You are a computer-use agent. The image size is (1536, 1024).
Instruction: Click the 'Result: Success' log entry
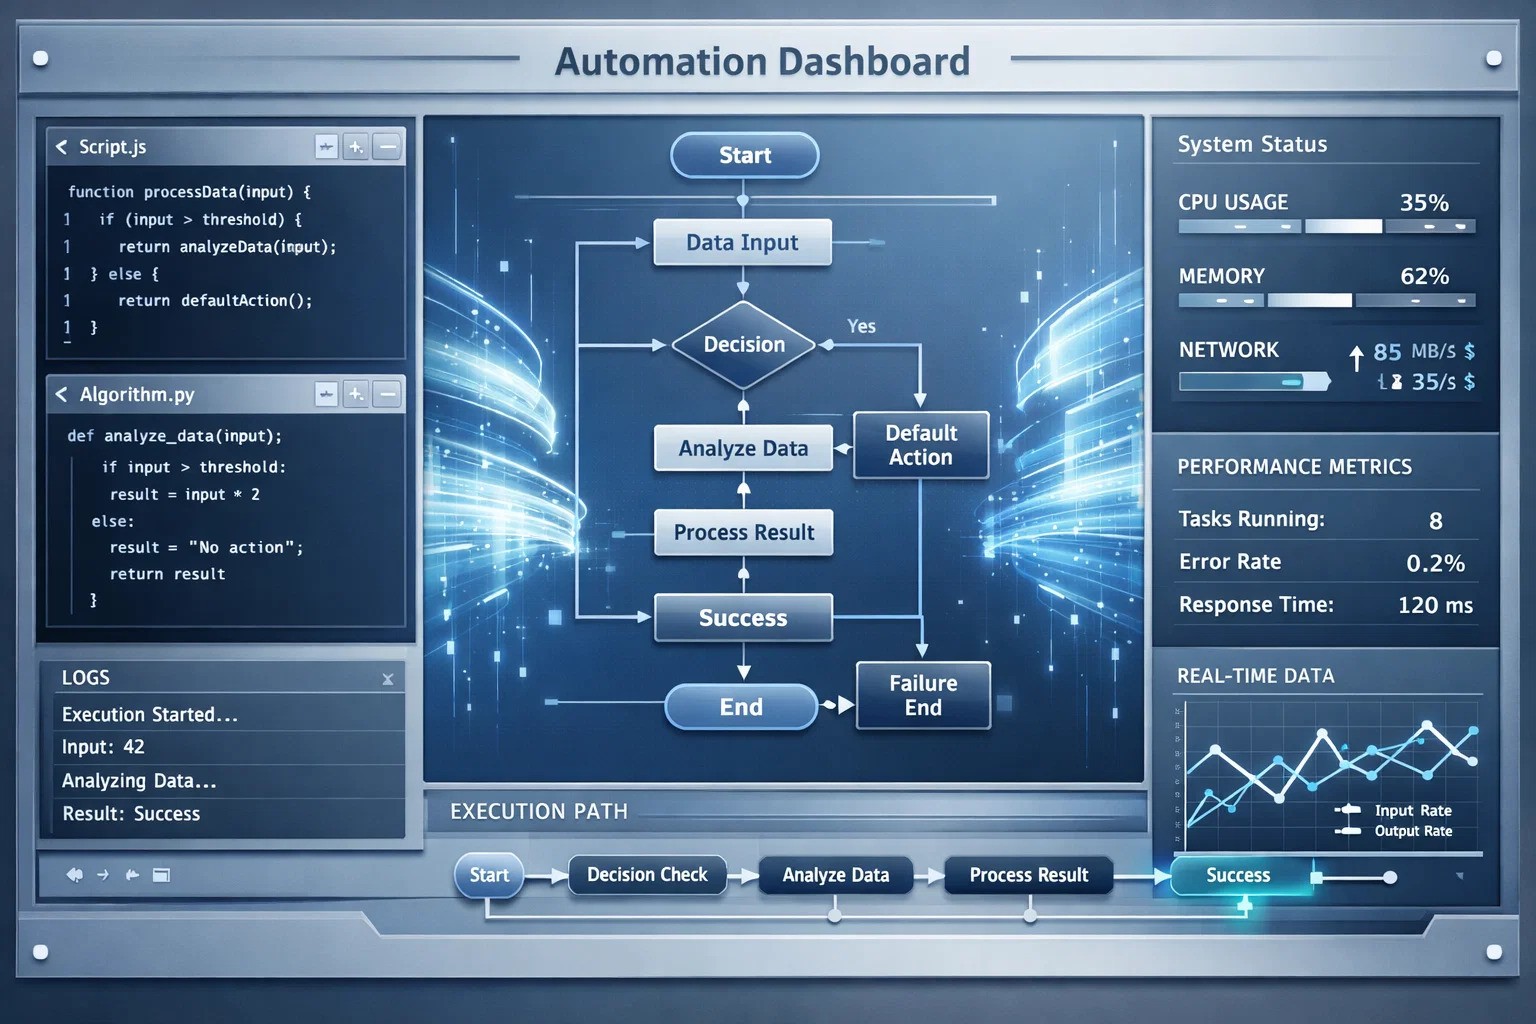[x=131, y=814]
